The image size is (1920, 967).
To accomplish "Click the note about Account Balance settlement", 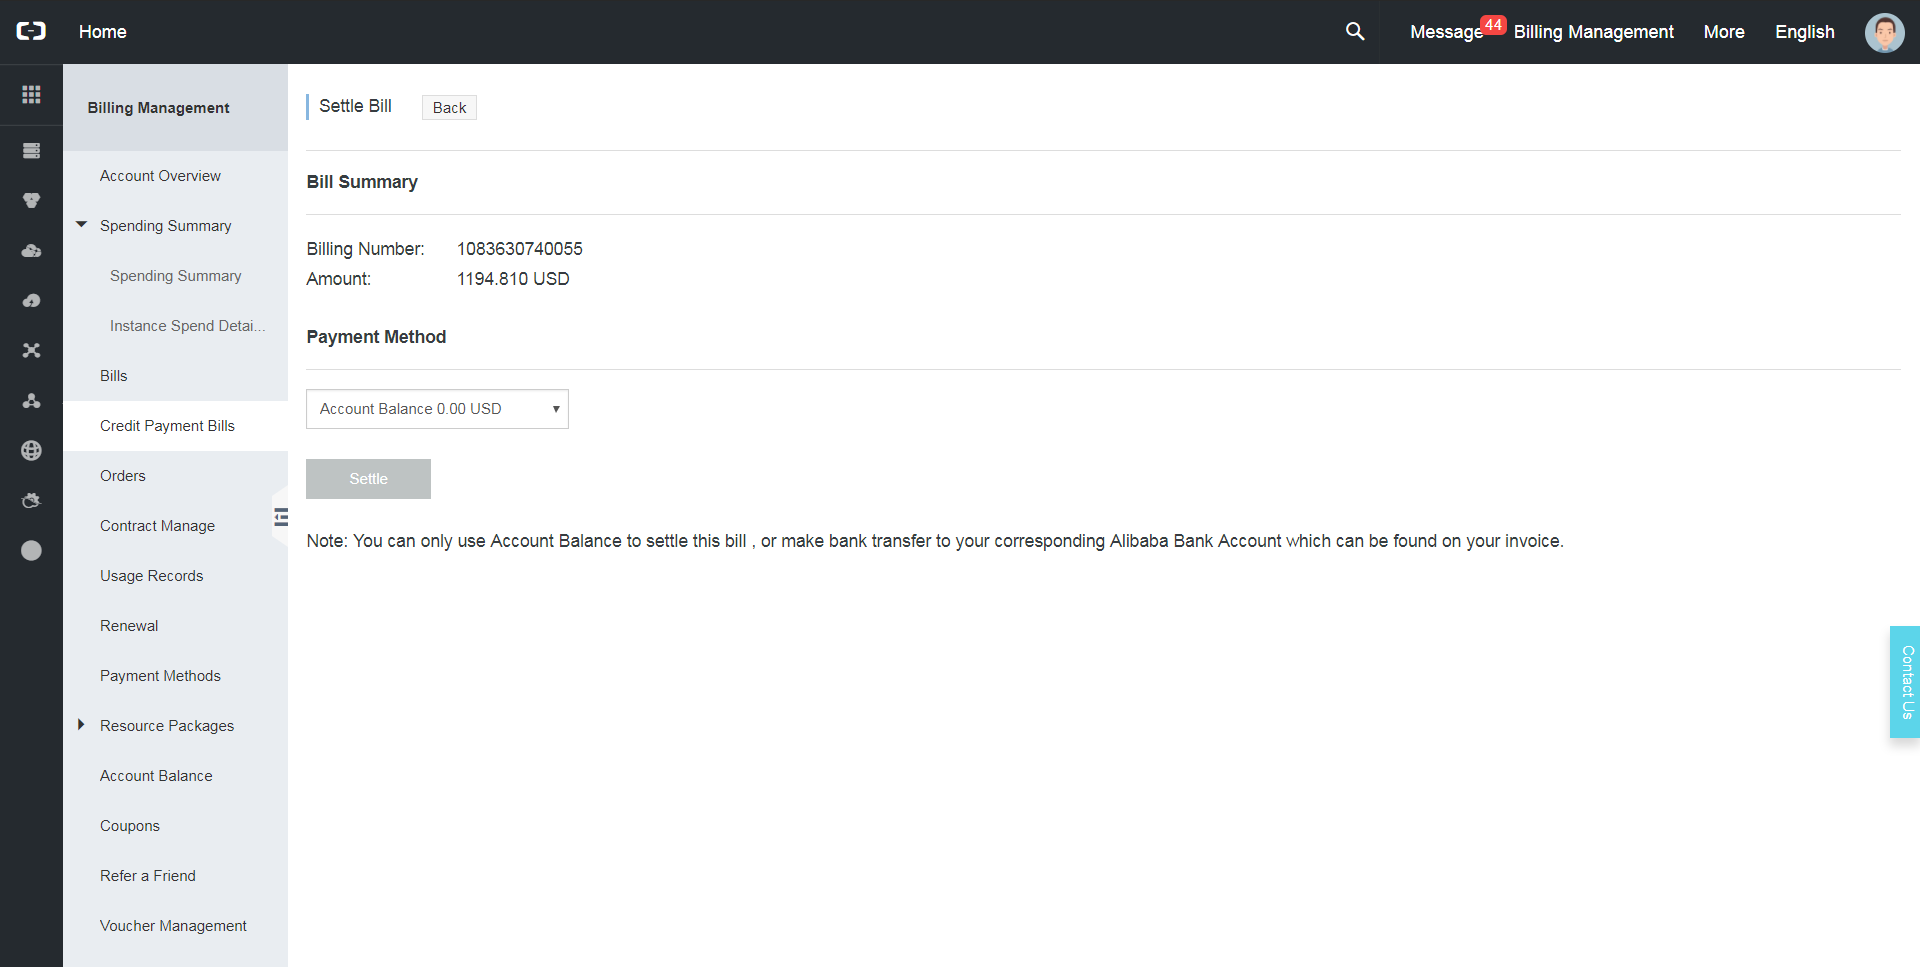I will click(935, 541).
